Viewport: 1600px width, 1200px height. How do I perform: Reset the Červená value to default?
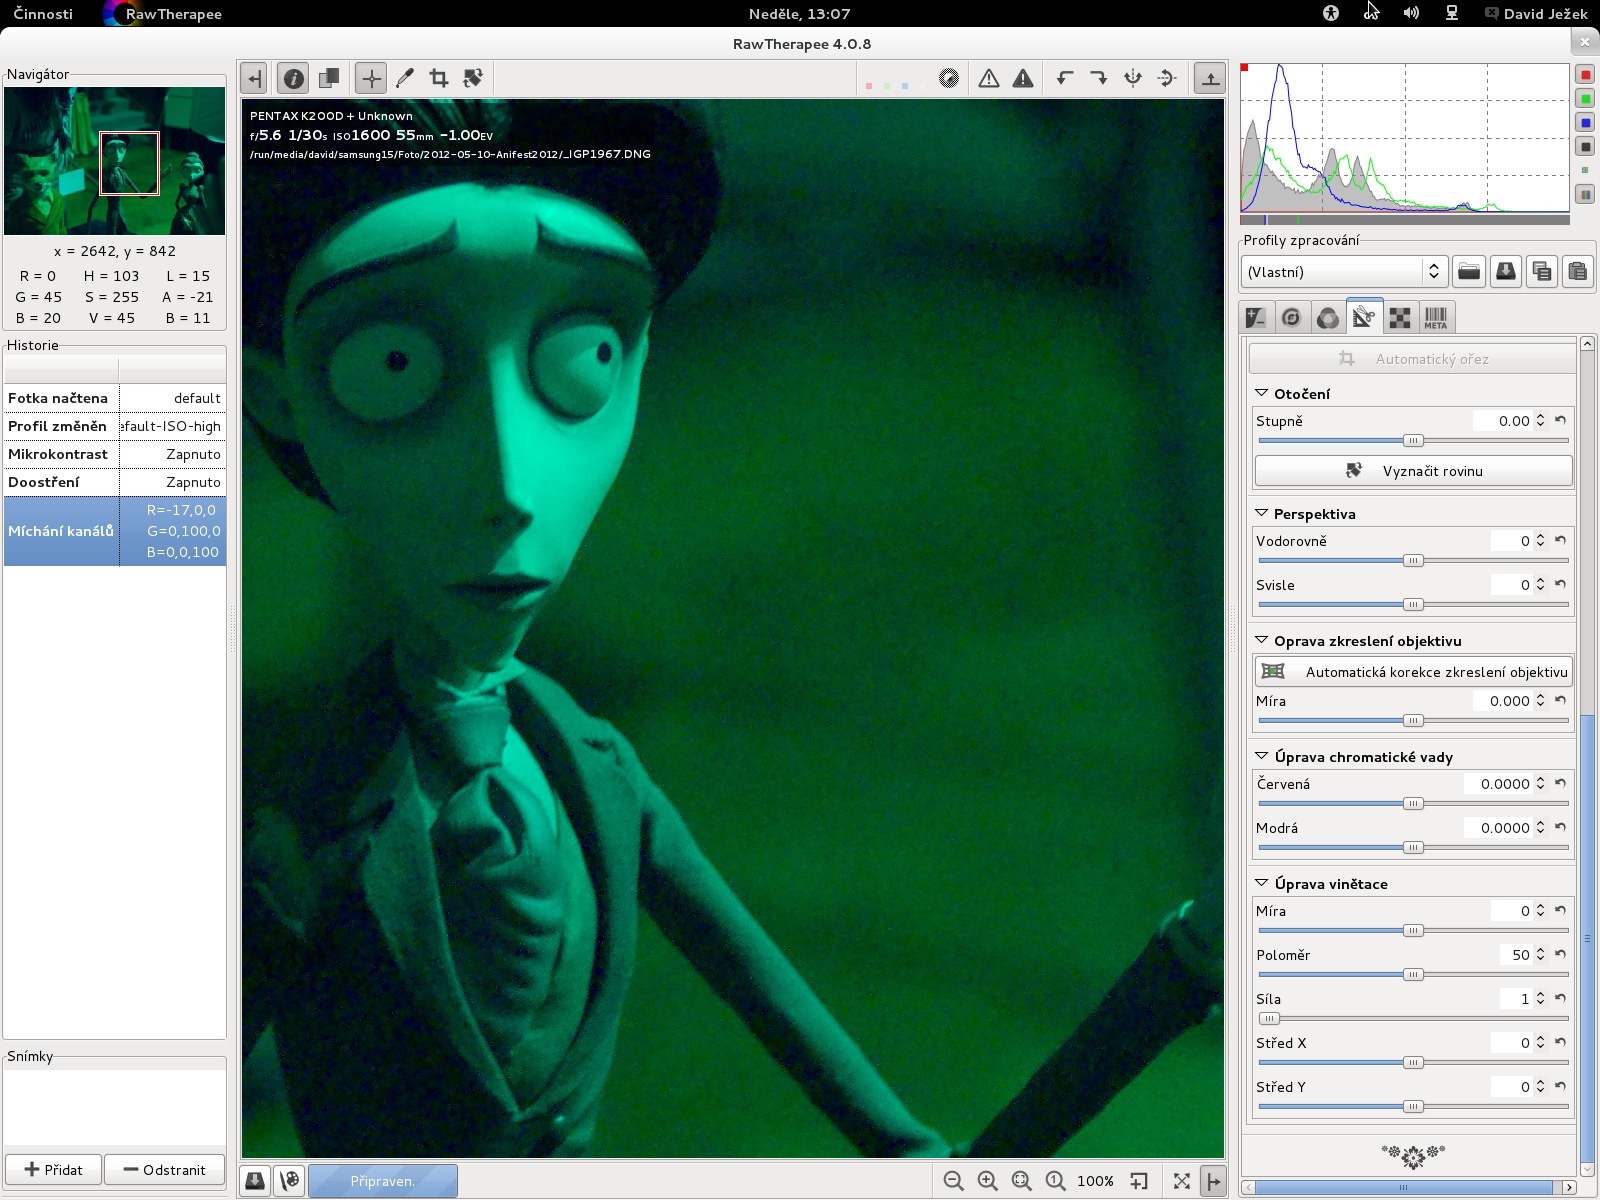[1560, 784]
